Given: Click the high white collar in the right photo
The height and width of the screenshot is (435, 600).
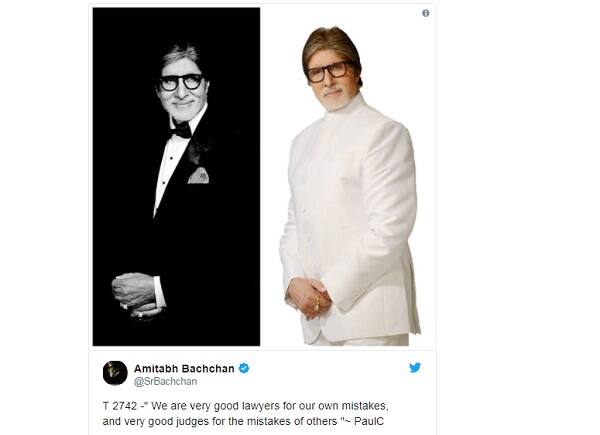Looking at the screenshot, I should [344, 105].
